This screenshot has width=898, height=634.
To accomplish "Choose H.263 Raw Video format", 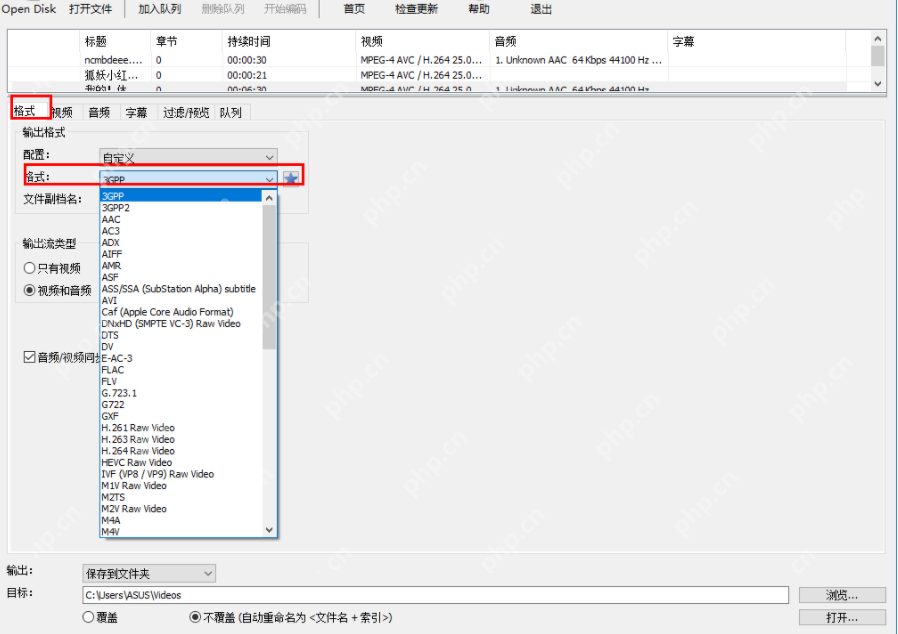I will tap(181, 439).
